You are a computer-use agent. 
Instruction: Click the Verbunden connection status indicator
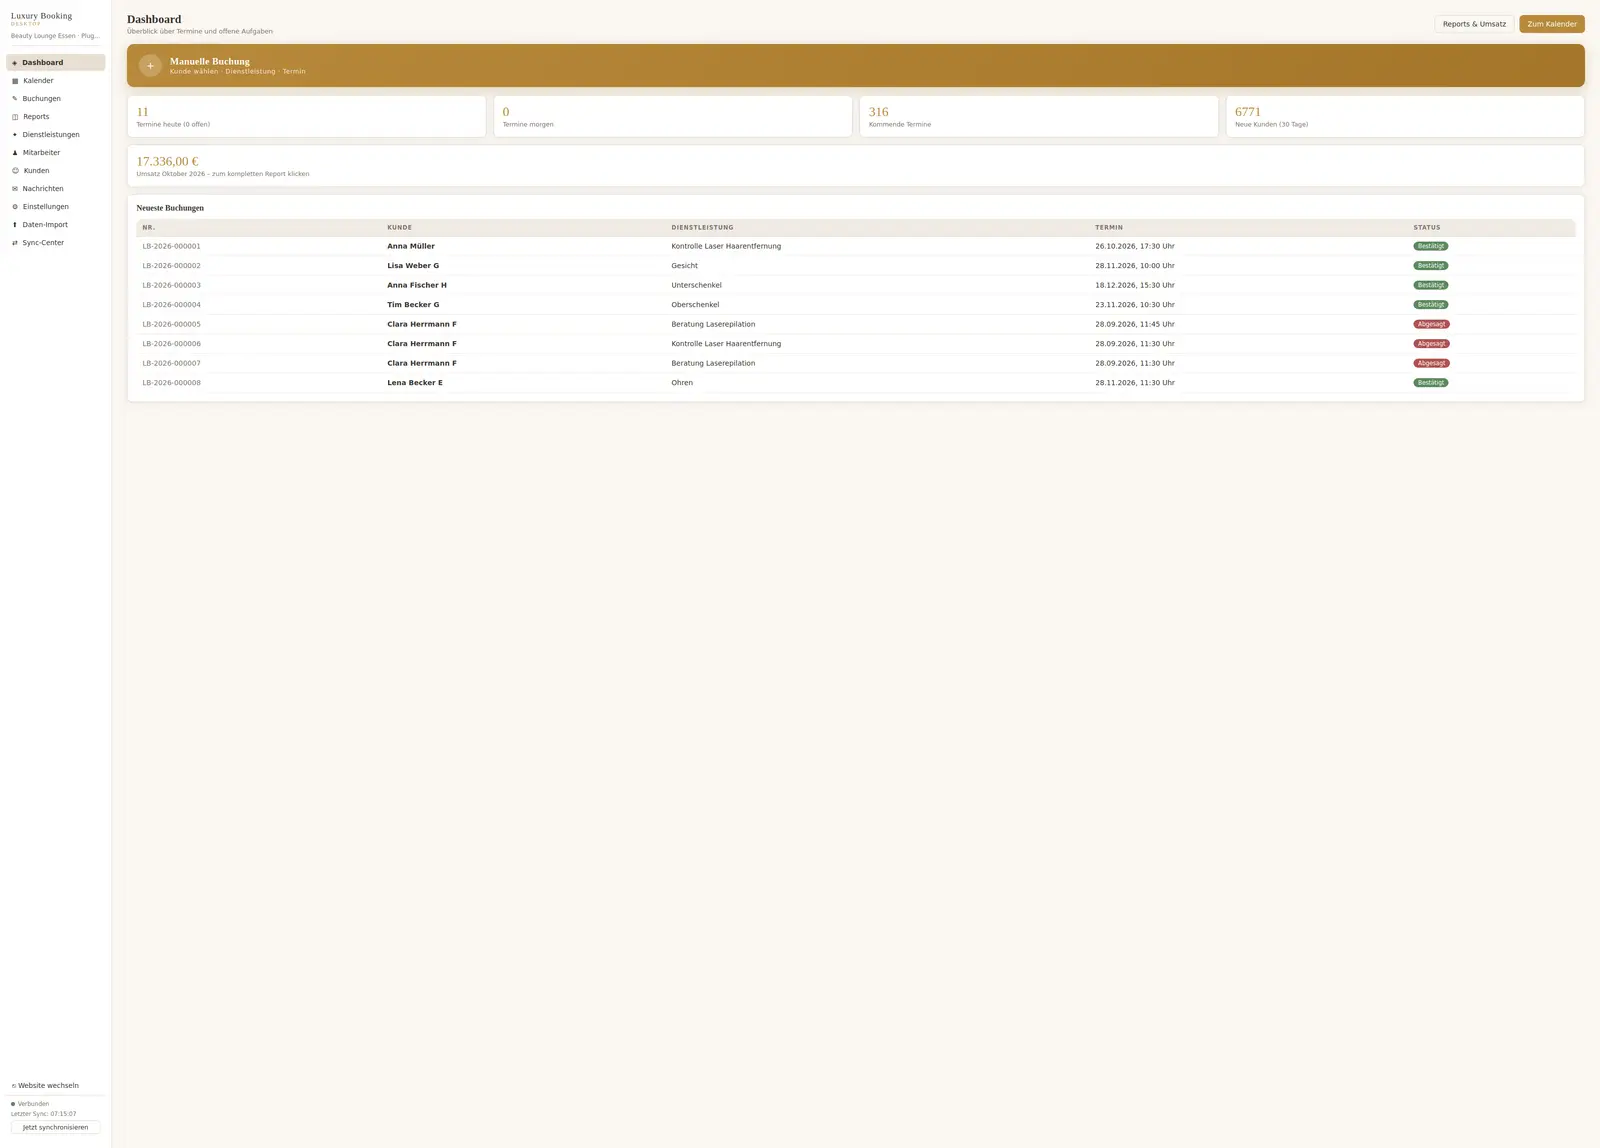(30, 1104)
